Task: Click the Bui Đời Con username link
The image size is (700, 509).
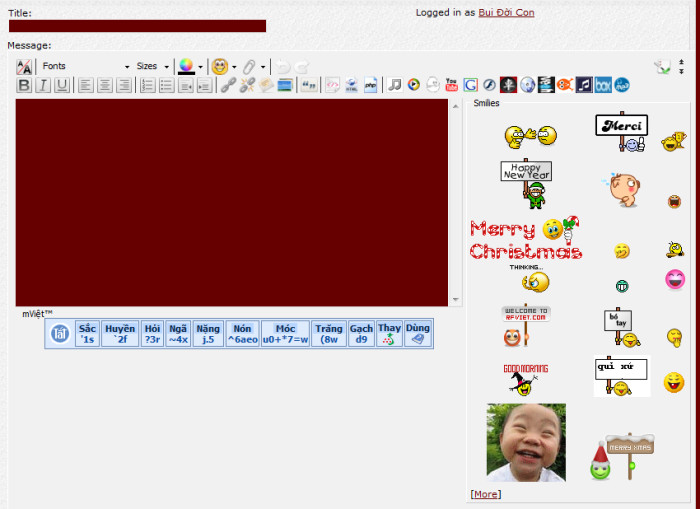Action: (x=506, y=13)
